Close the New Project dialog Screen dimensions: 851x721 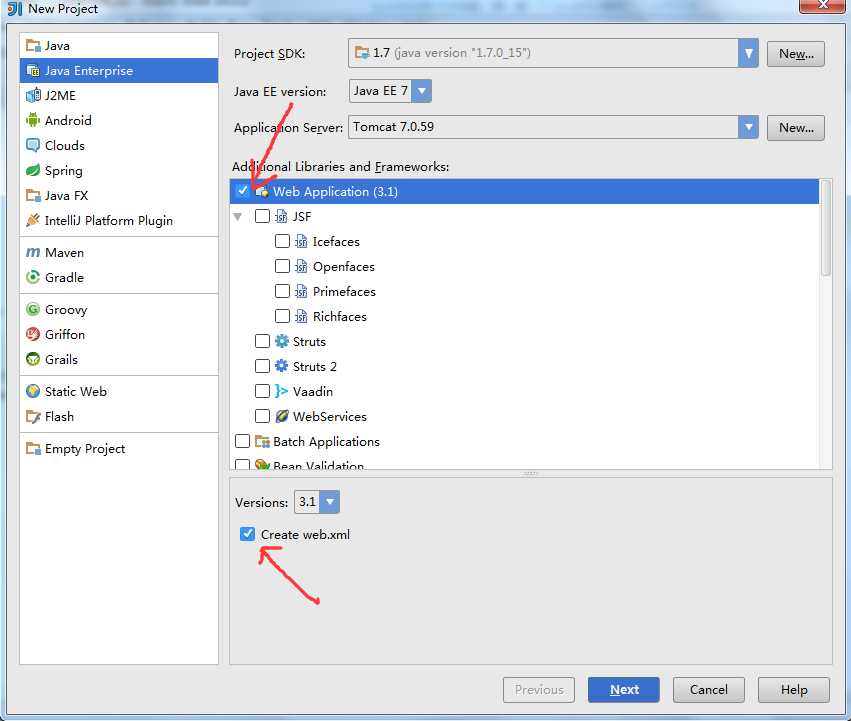click(822, 5)
